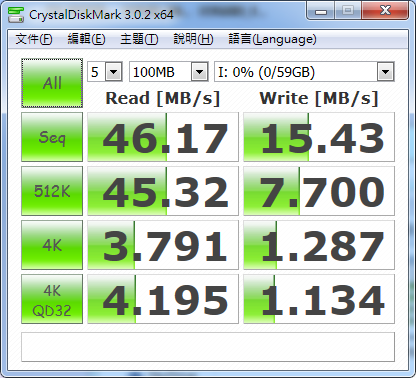Start the 4K benchmark test
The image size is (416, 378).
point(52,245)
